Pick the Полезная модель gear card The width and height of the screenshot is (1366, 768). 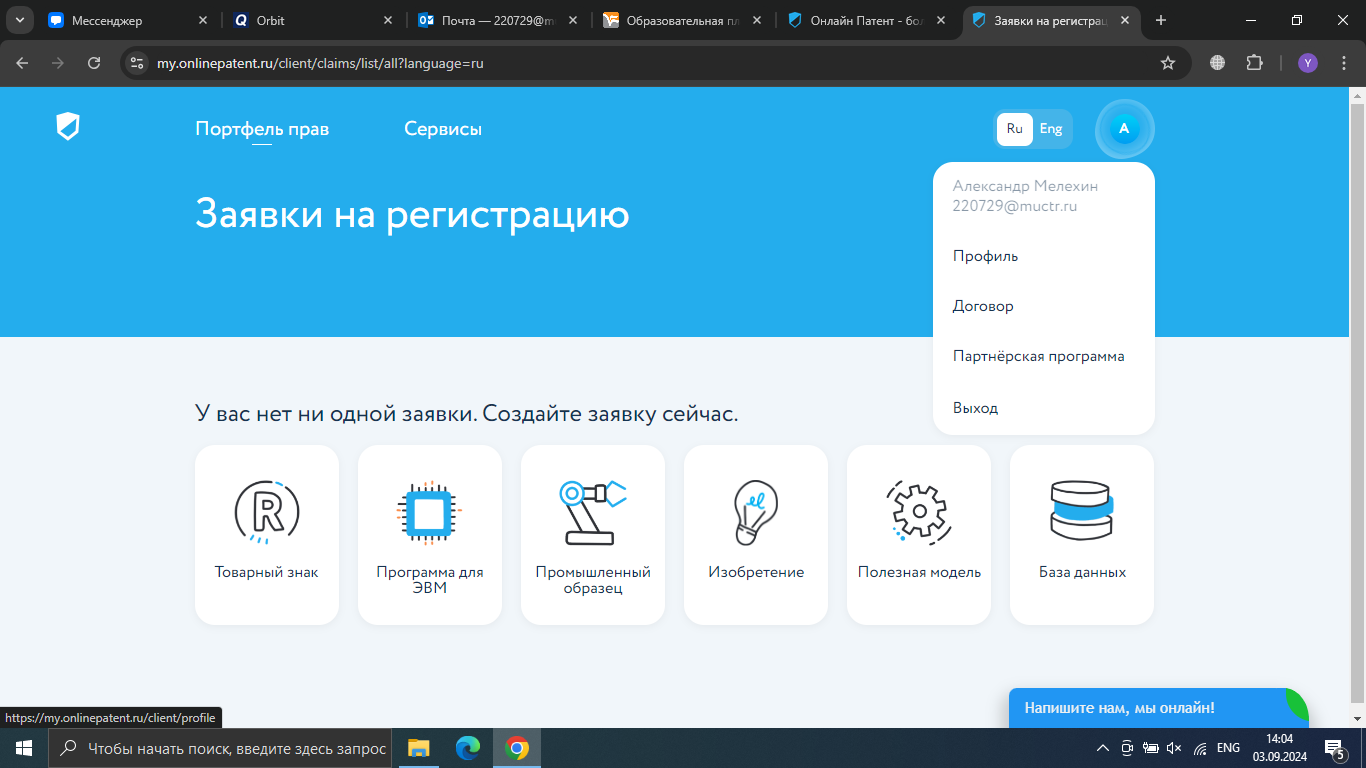(919, 535)
